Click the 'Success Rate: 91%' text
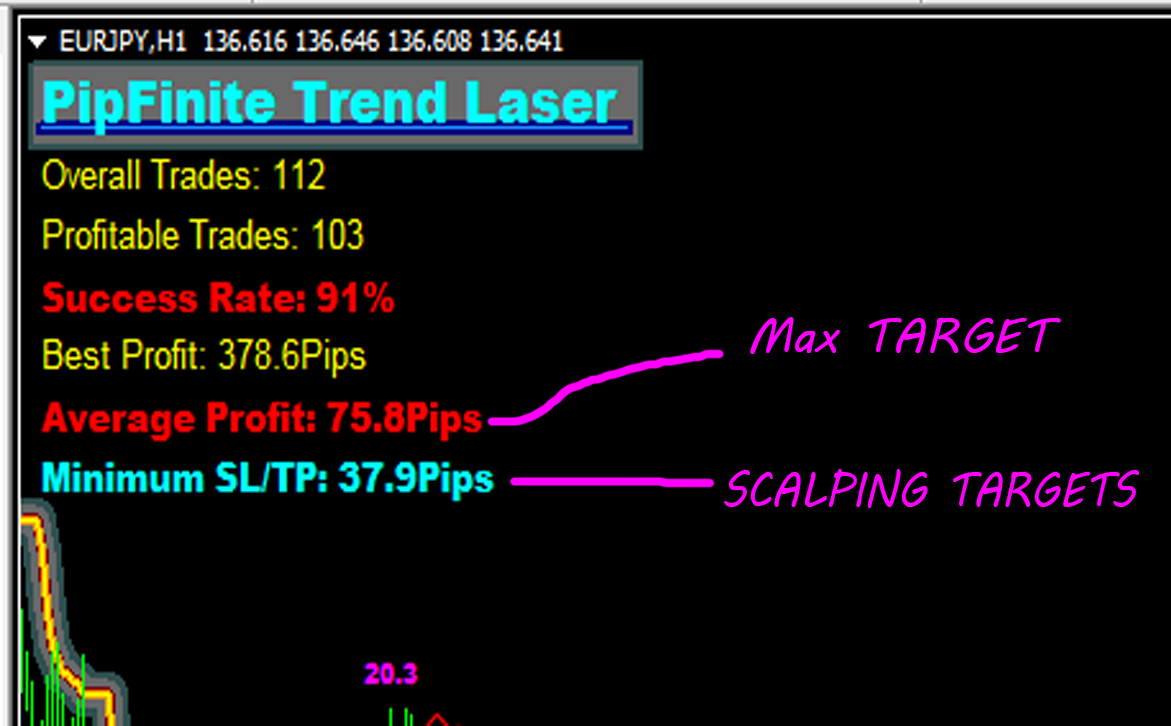 [218, 298]
